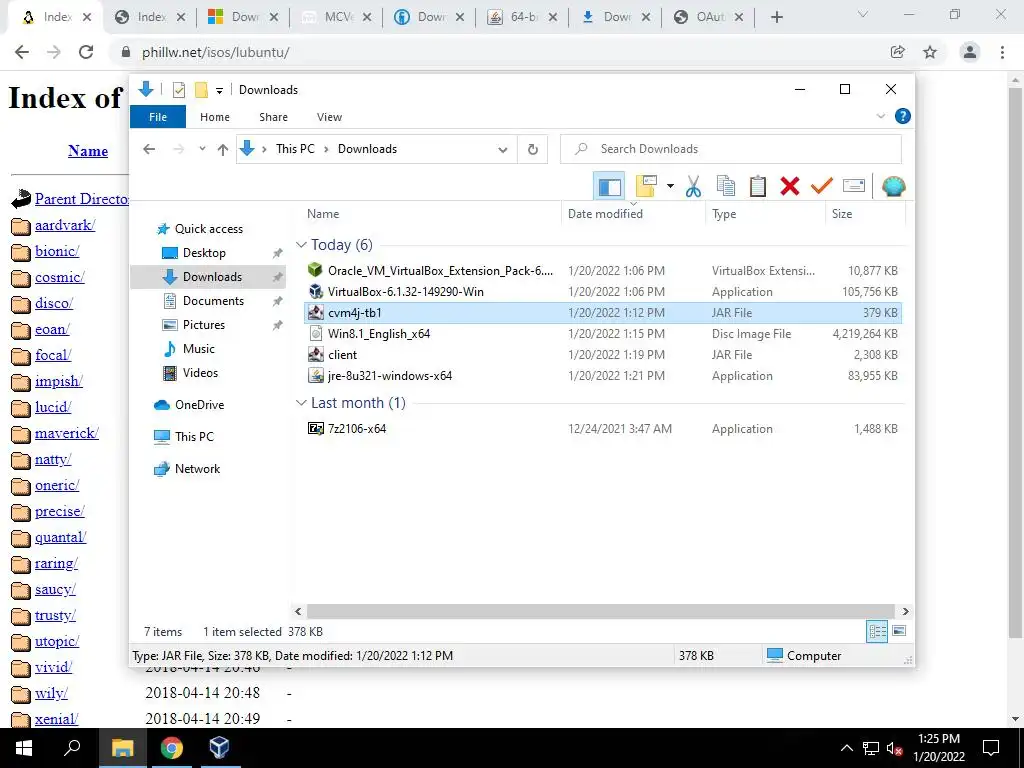Click the Share page icon in Chrome
1024x768 pixels.
coord(898,52)
